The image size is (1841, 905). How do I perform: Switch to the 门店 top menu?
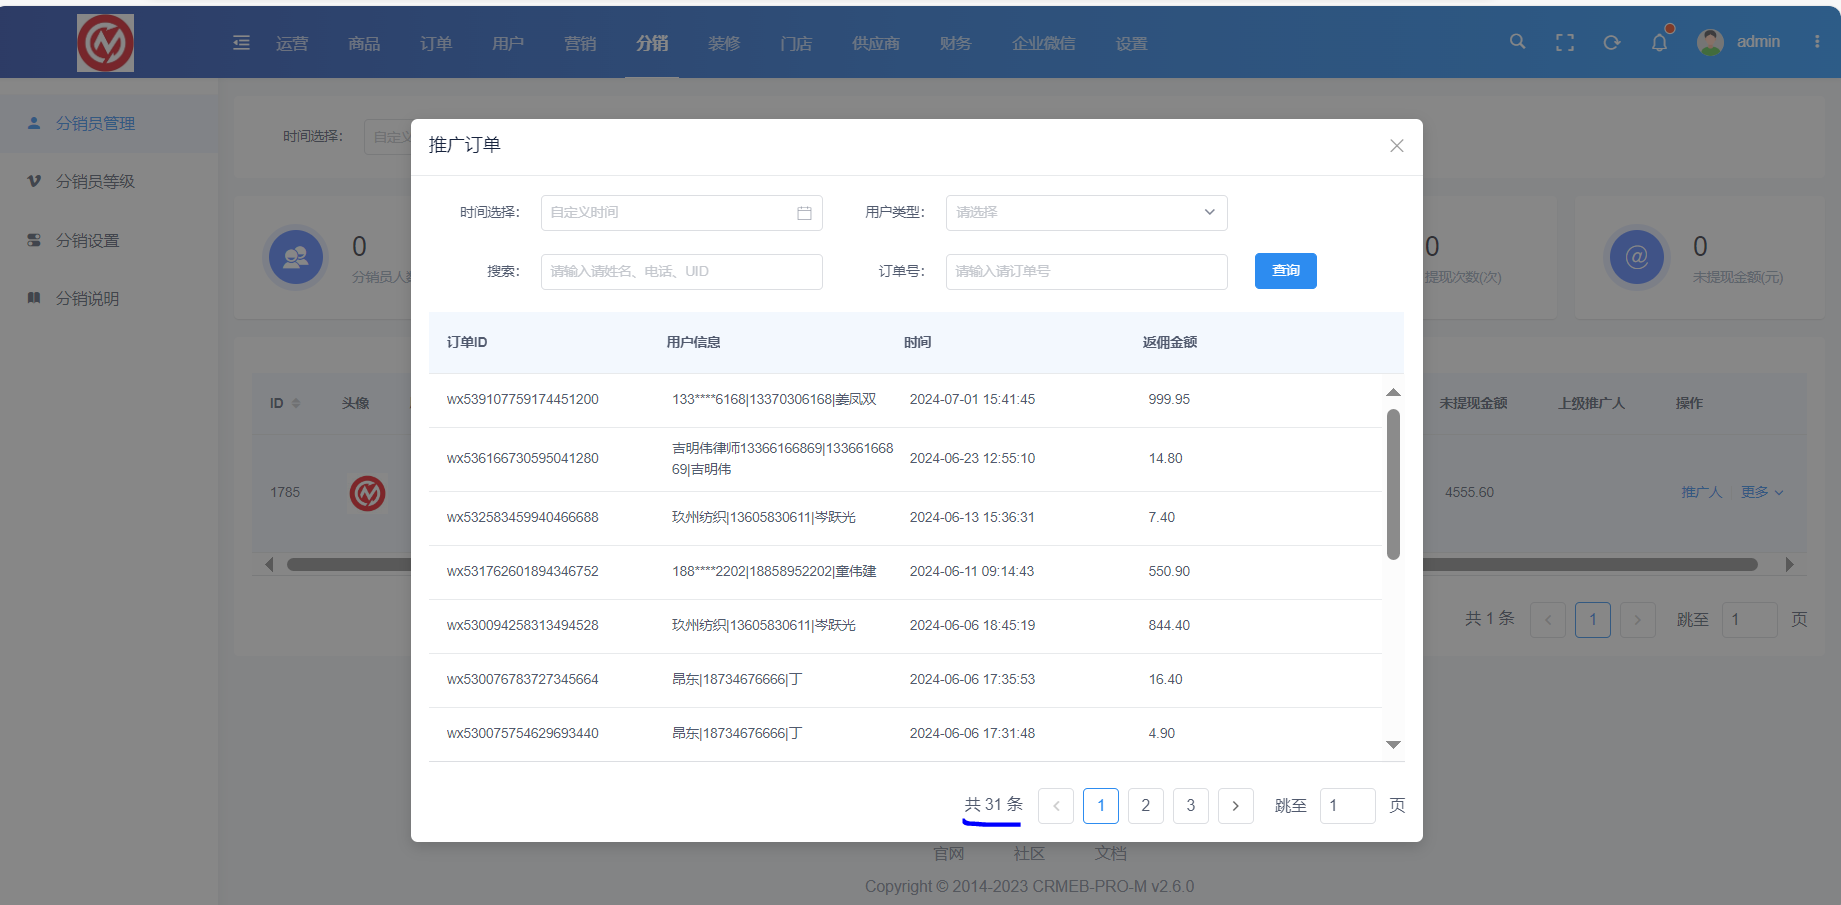coord(796,43)
